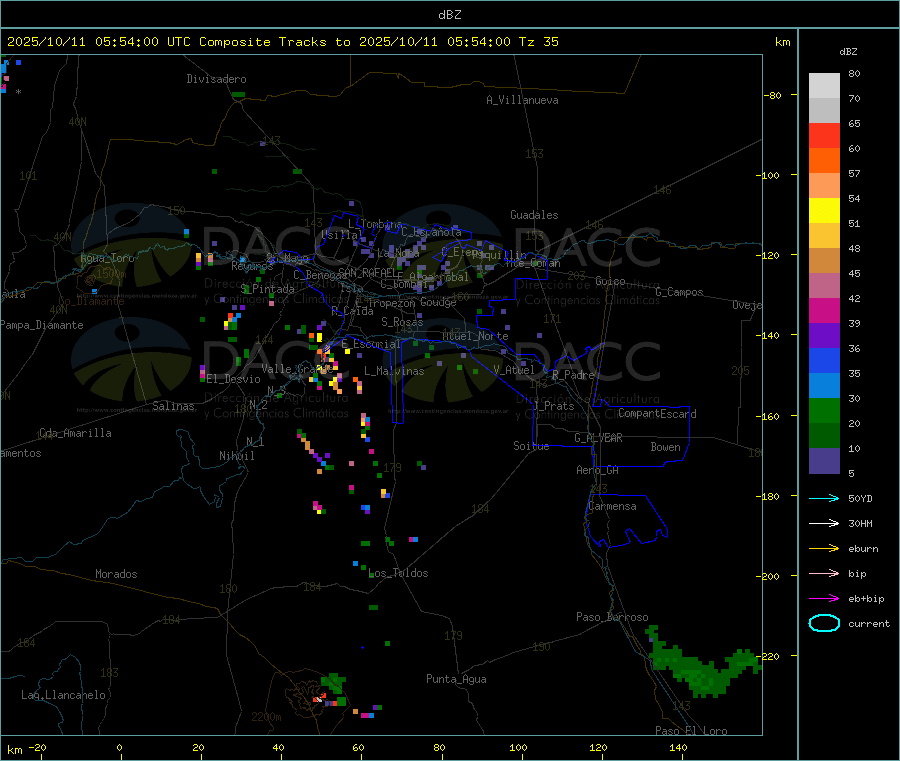
Task: Click the 'Los_Toldos' map label
Action: [398, 573]
